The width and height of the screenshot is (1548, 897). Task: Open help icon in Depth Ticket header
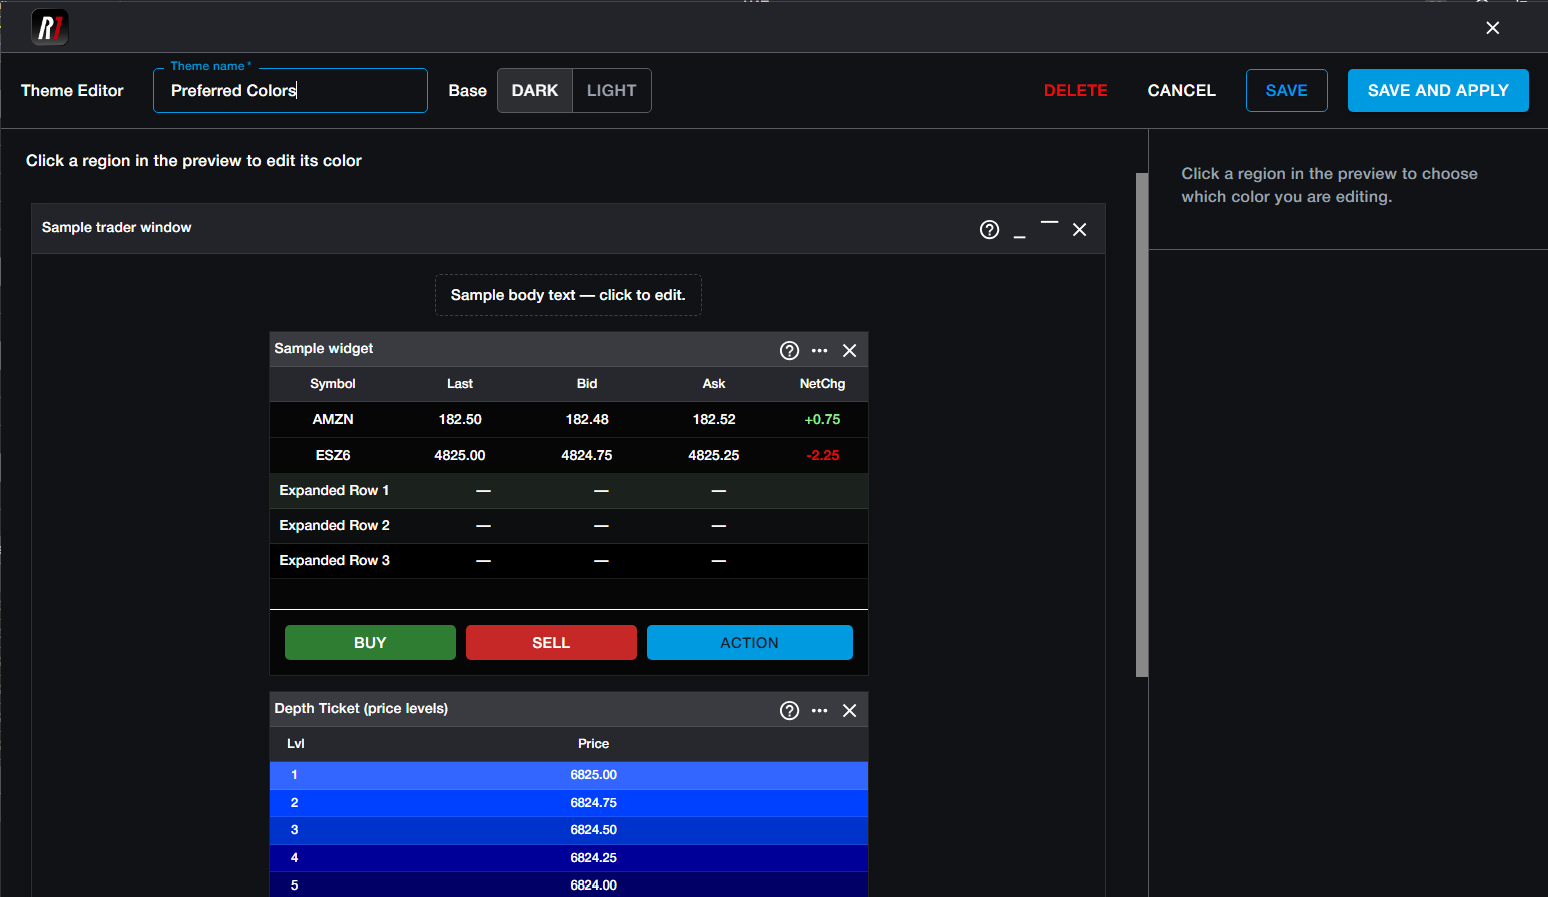point(790,710)
